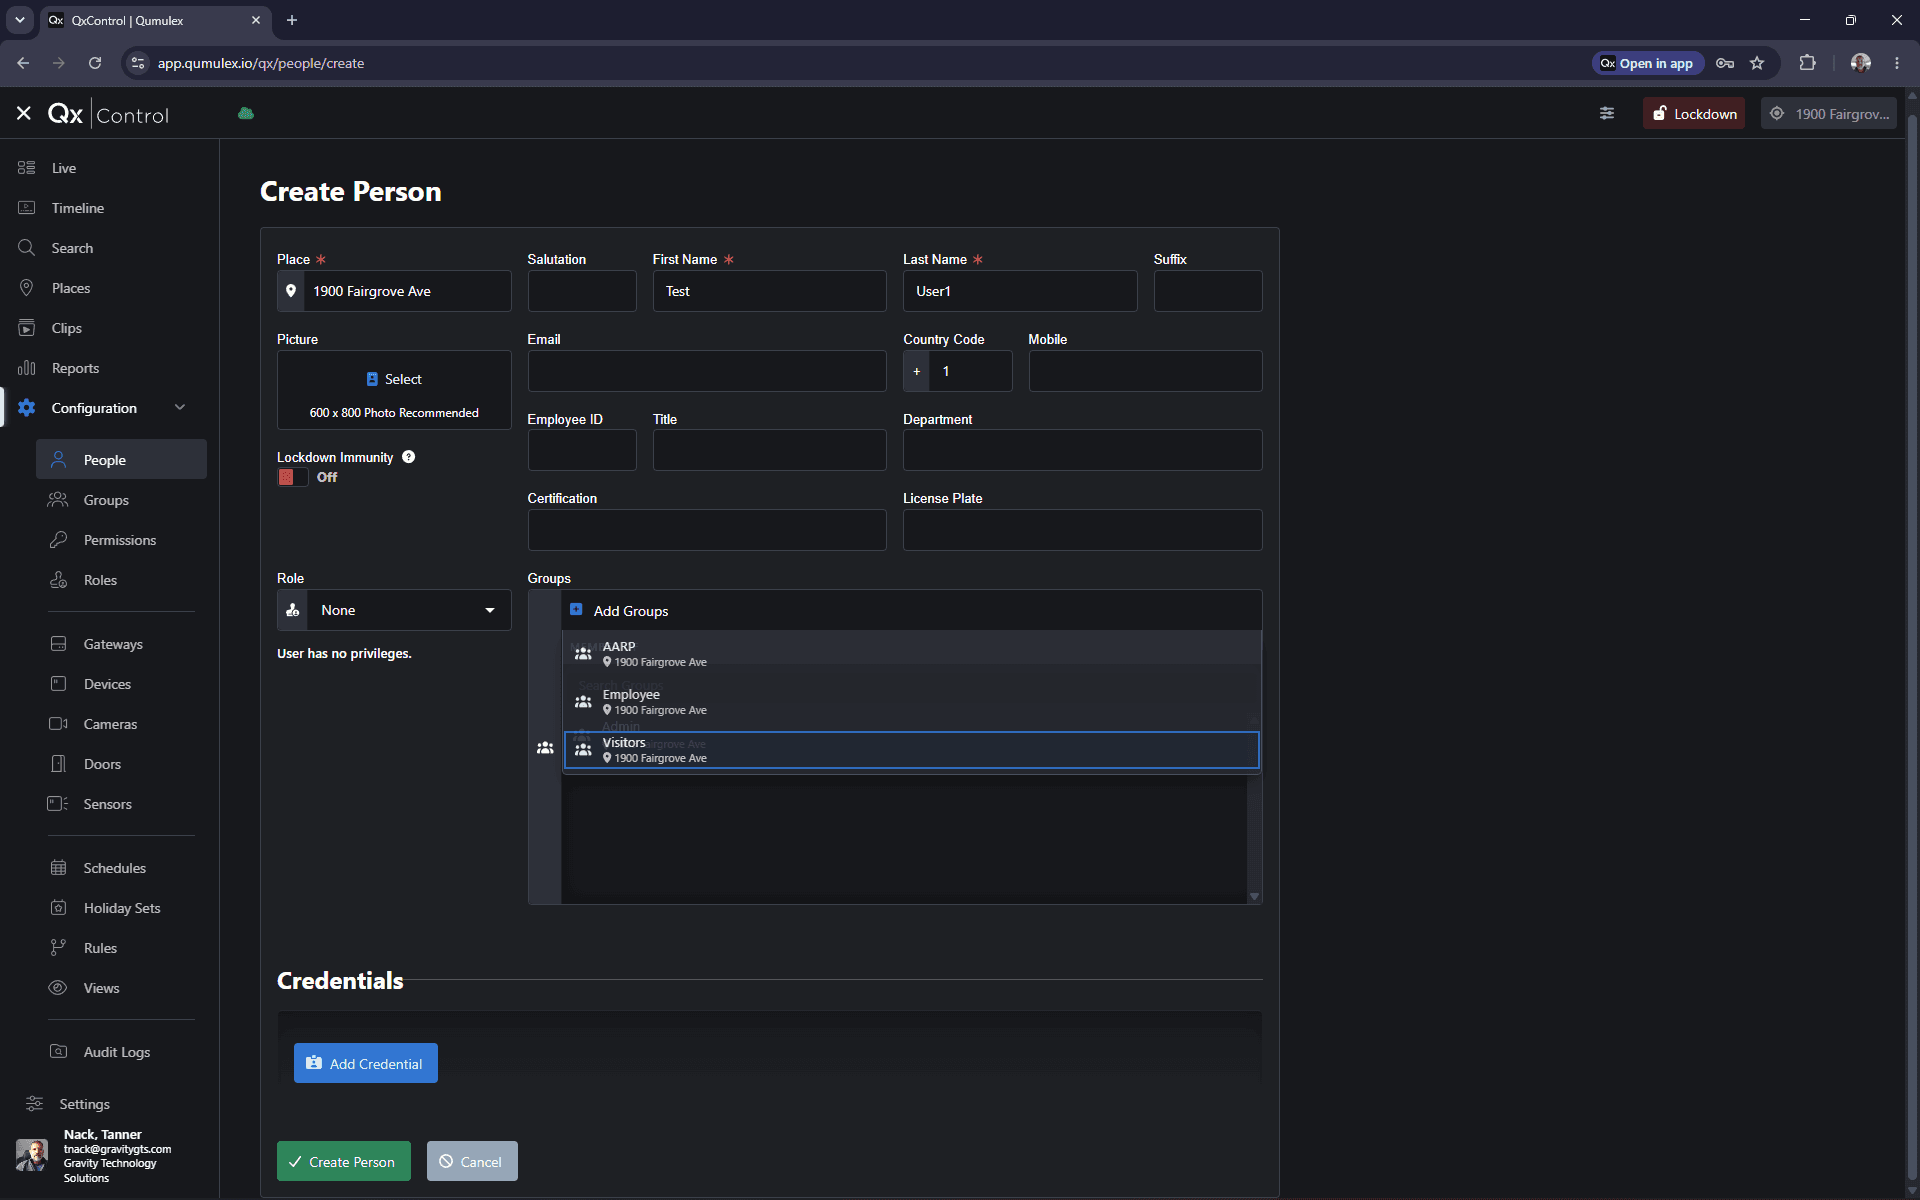The image size is (1920, 1200).
Task: Click Select to choose a picture
Action: [394, 379]
